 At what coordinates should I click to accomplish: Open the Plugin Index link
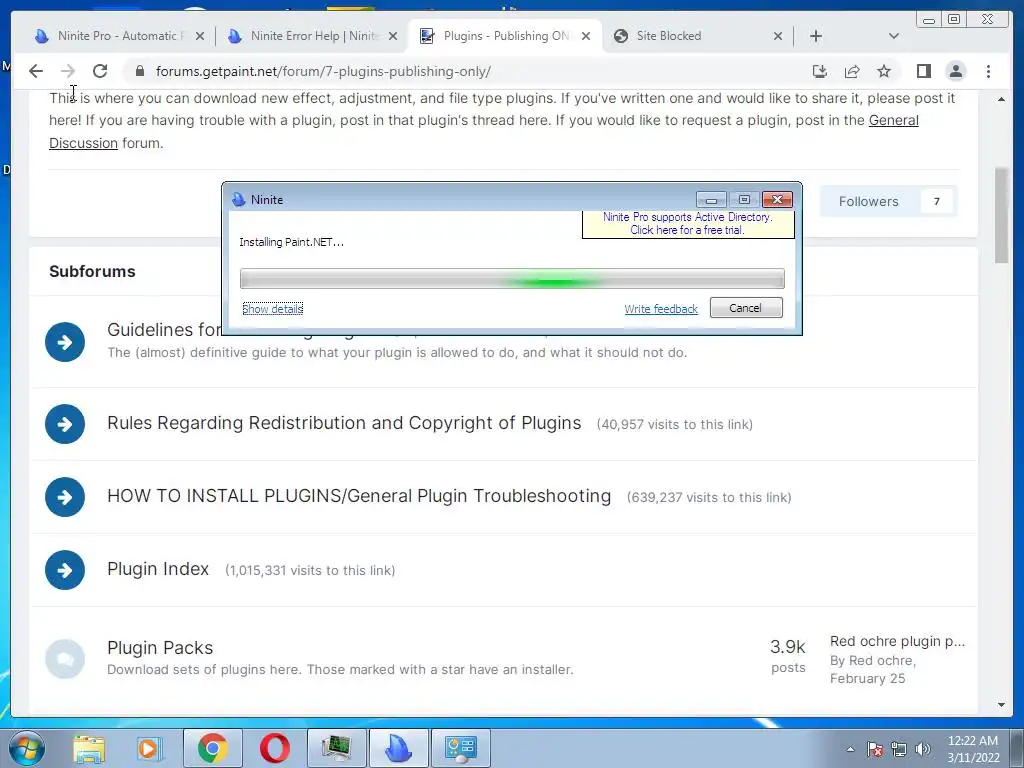click(157, 569)
